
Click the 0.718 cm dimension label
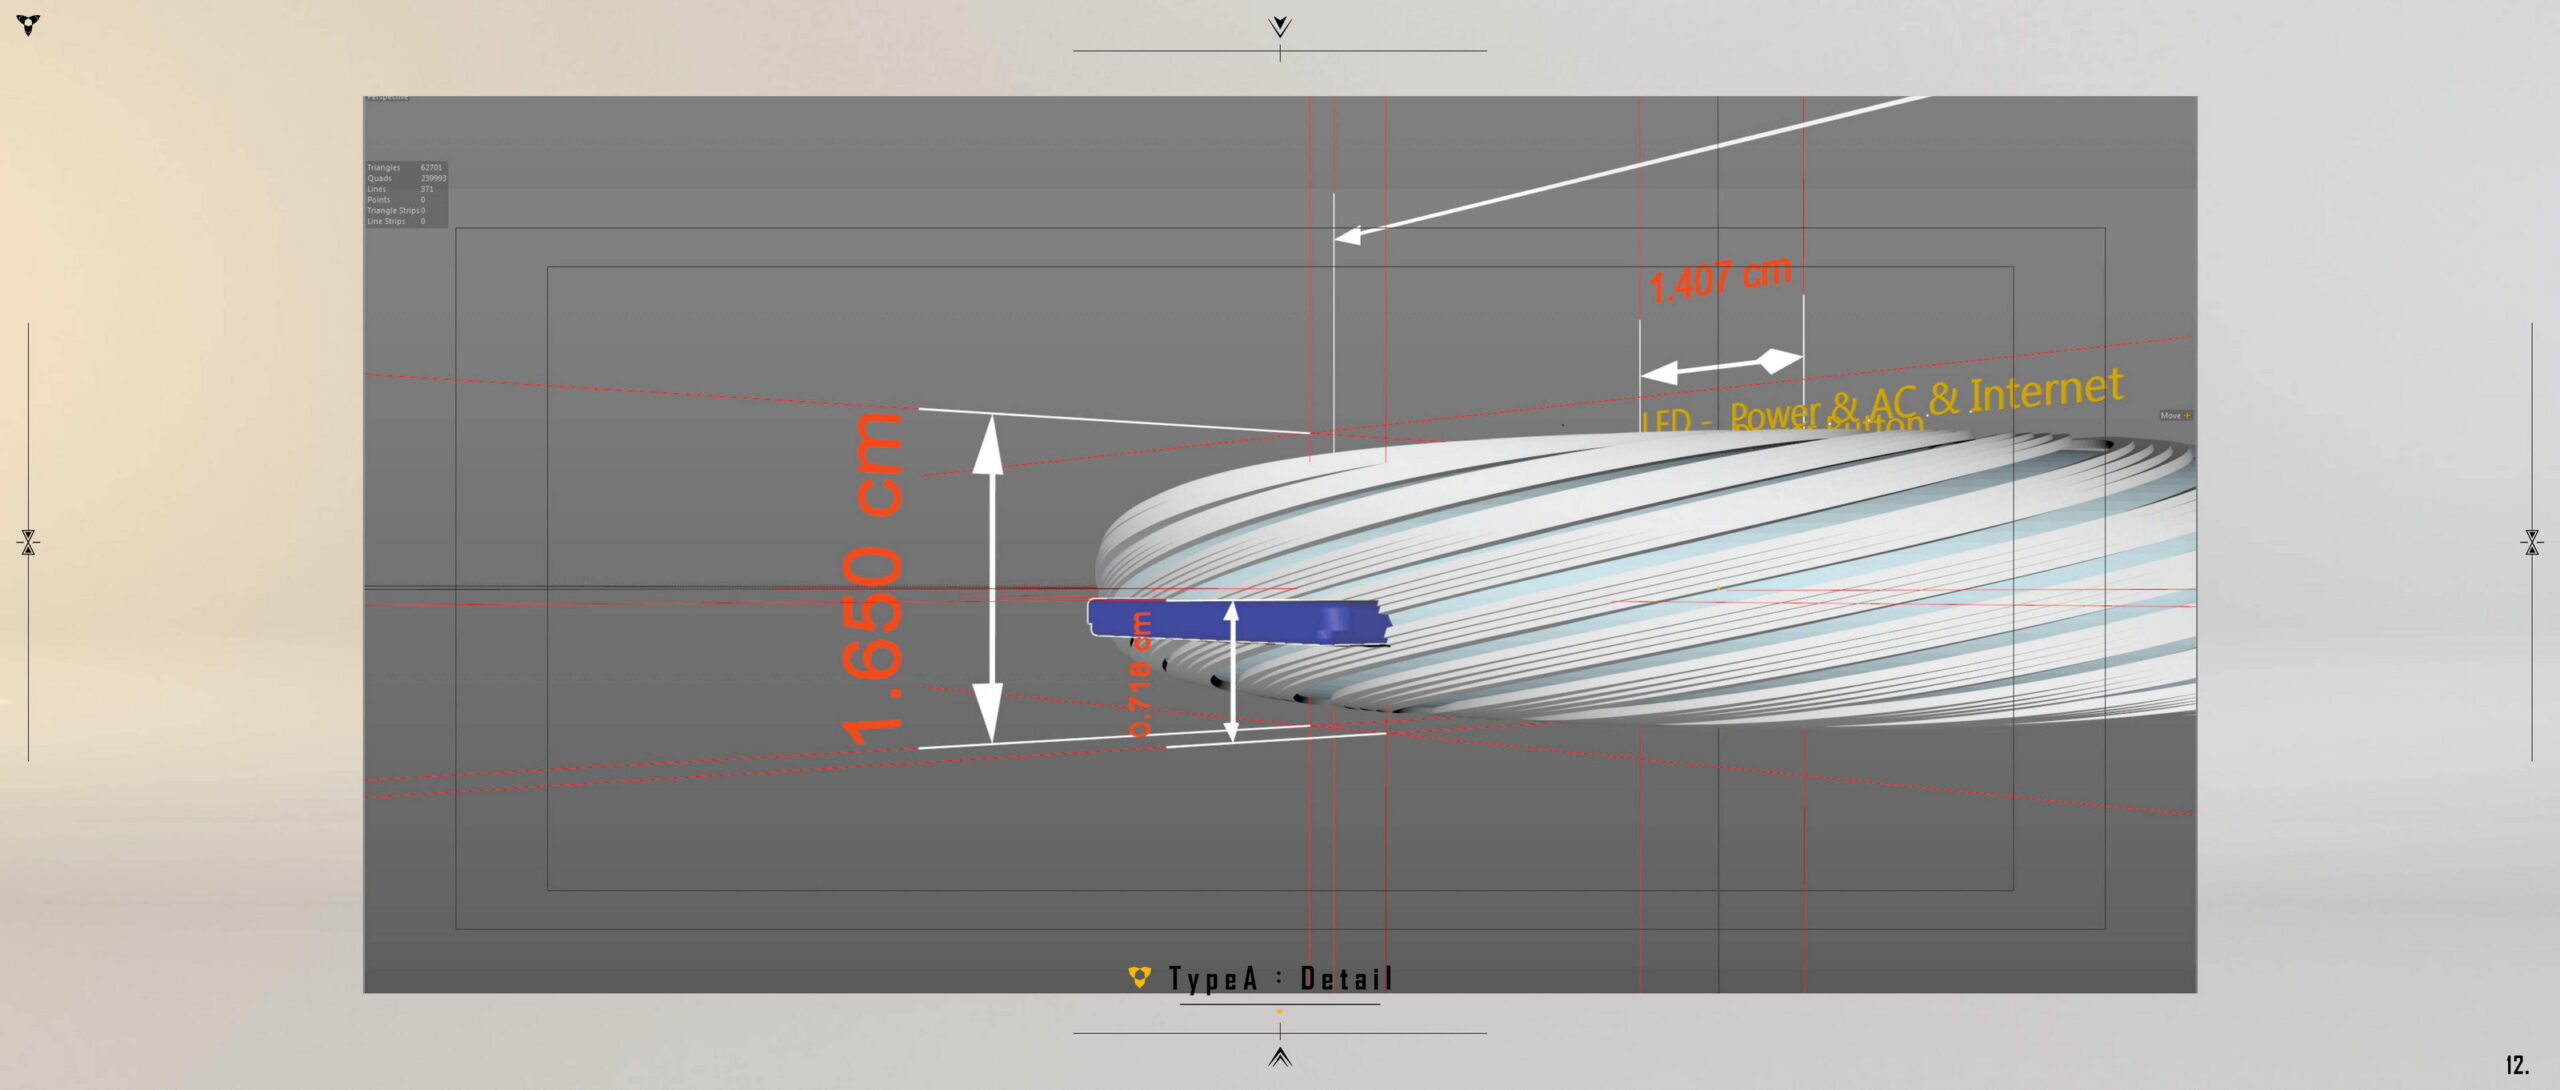point(1140,675)
